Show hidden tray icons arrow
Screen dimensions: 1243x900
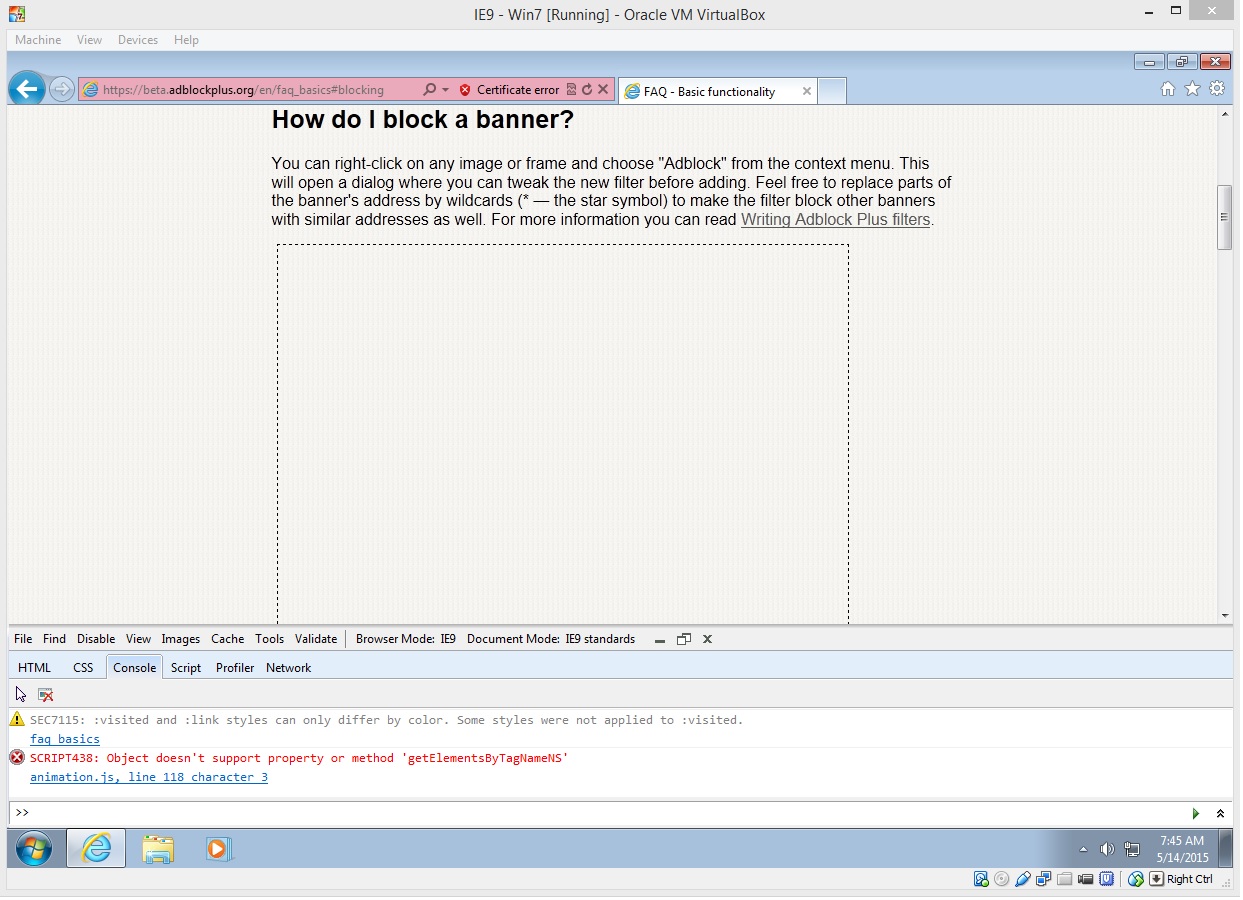(x=1084, y=850)
